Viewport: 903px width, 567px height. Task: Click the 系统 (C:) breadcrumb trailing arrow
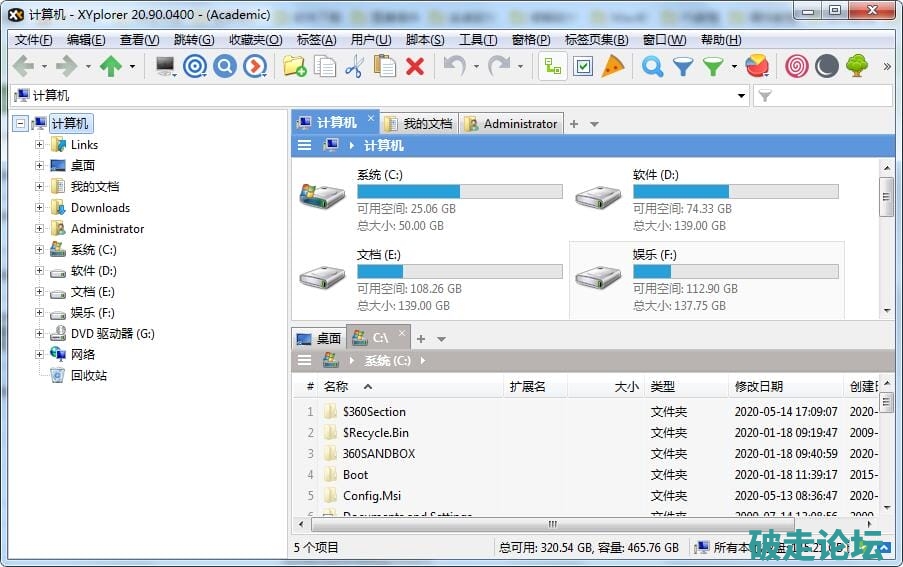click(x=423, y=360)
